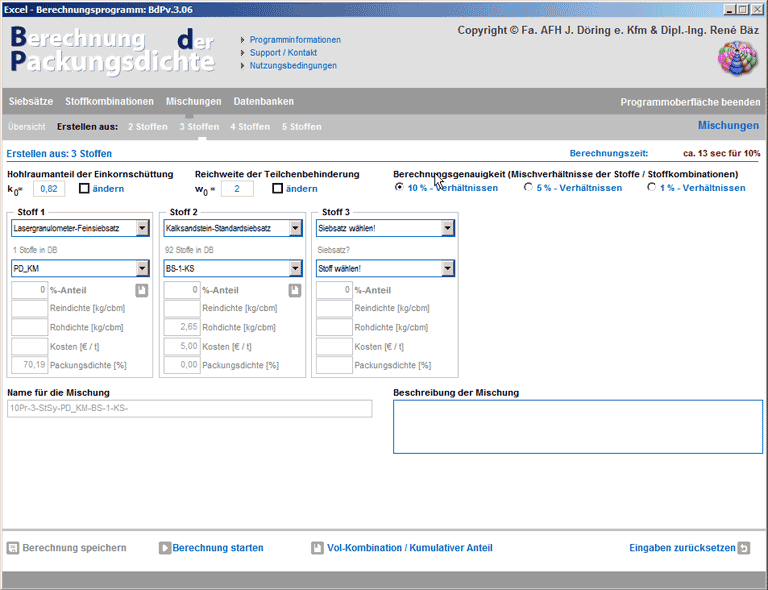768x590 pixels.
Task: Click the colorful spheres logo icon
Action: tap(738, 58)
